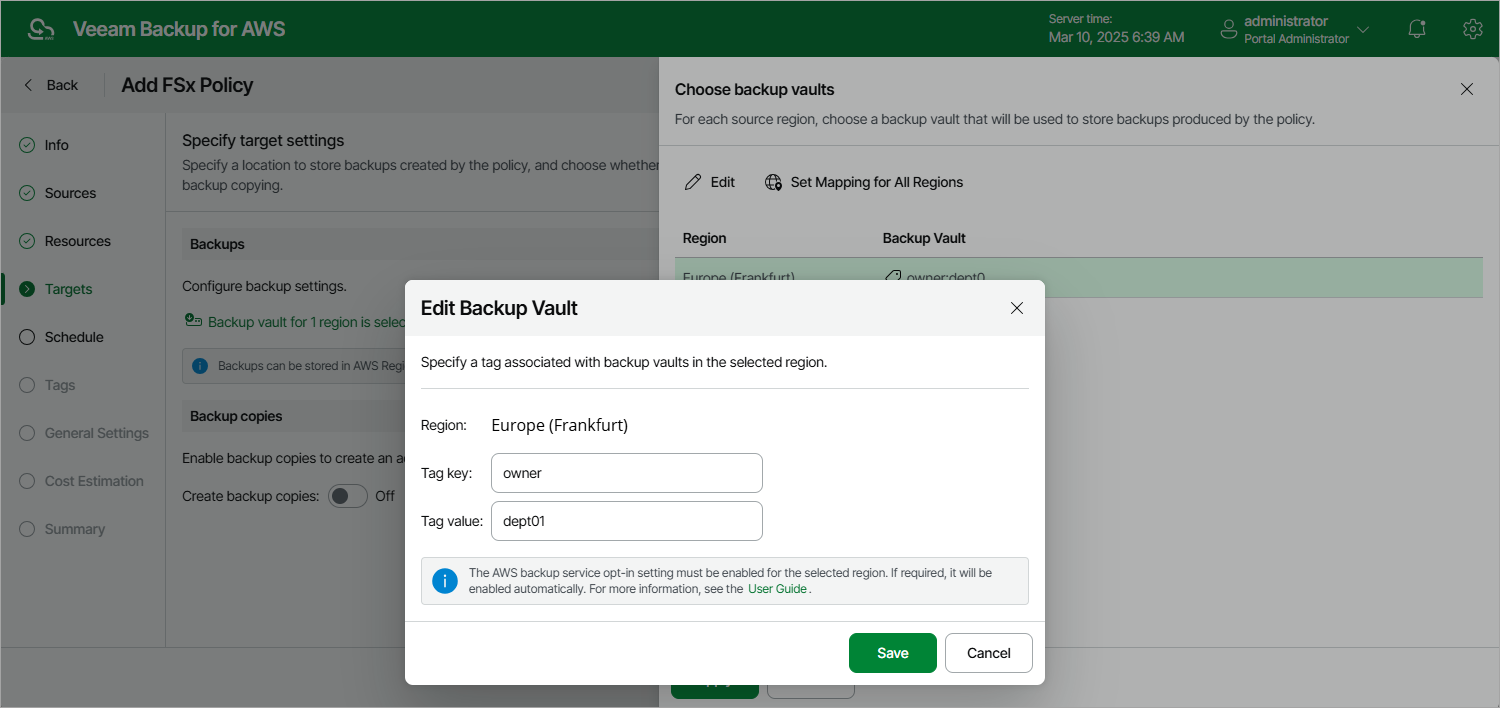
Task: Click the Backup copies section heading
Action: coord(236,416)
